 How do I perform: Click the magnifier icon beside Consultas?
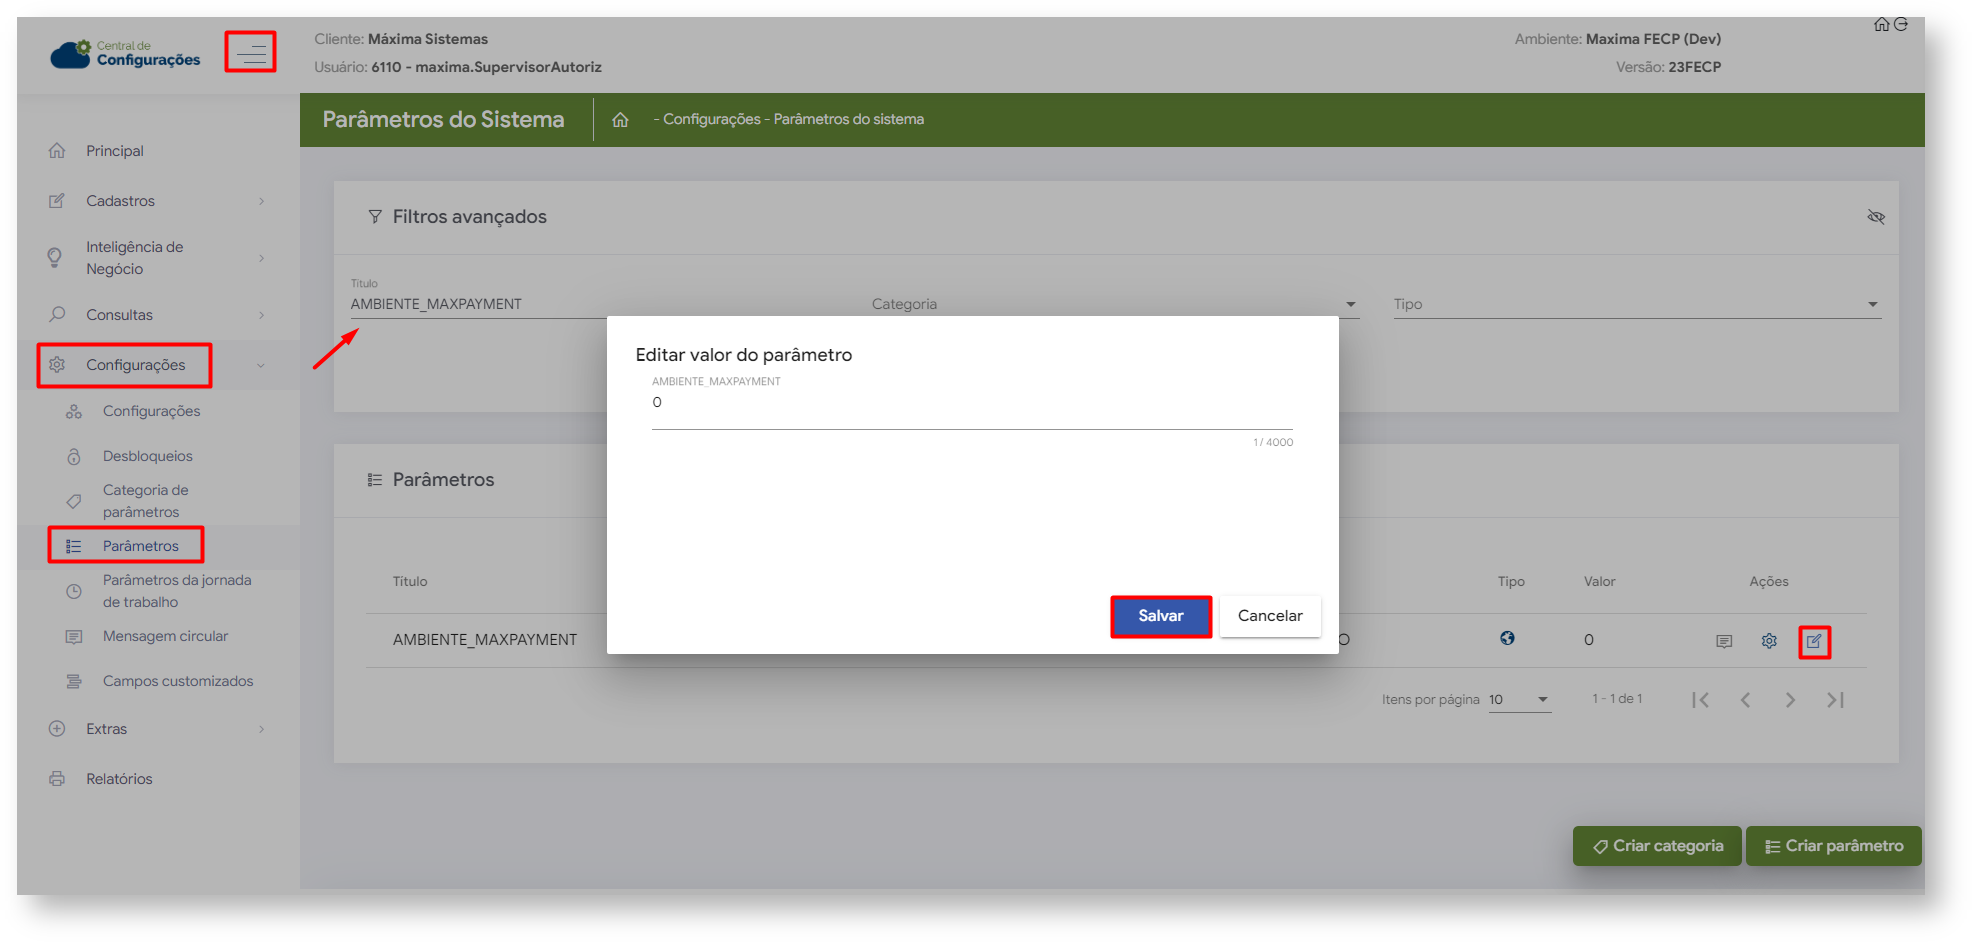pyautogui.click(x=57, y=315)
